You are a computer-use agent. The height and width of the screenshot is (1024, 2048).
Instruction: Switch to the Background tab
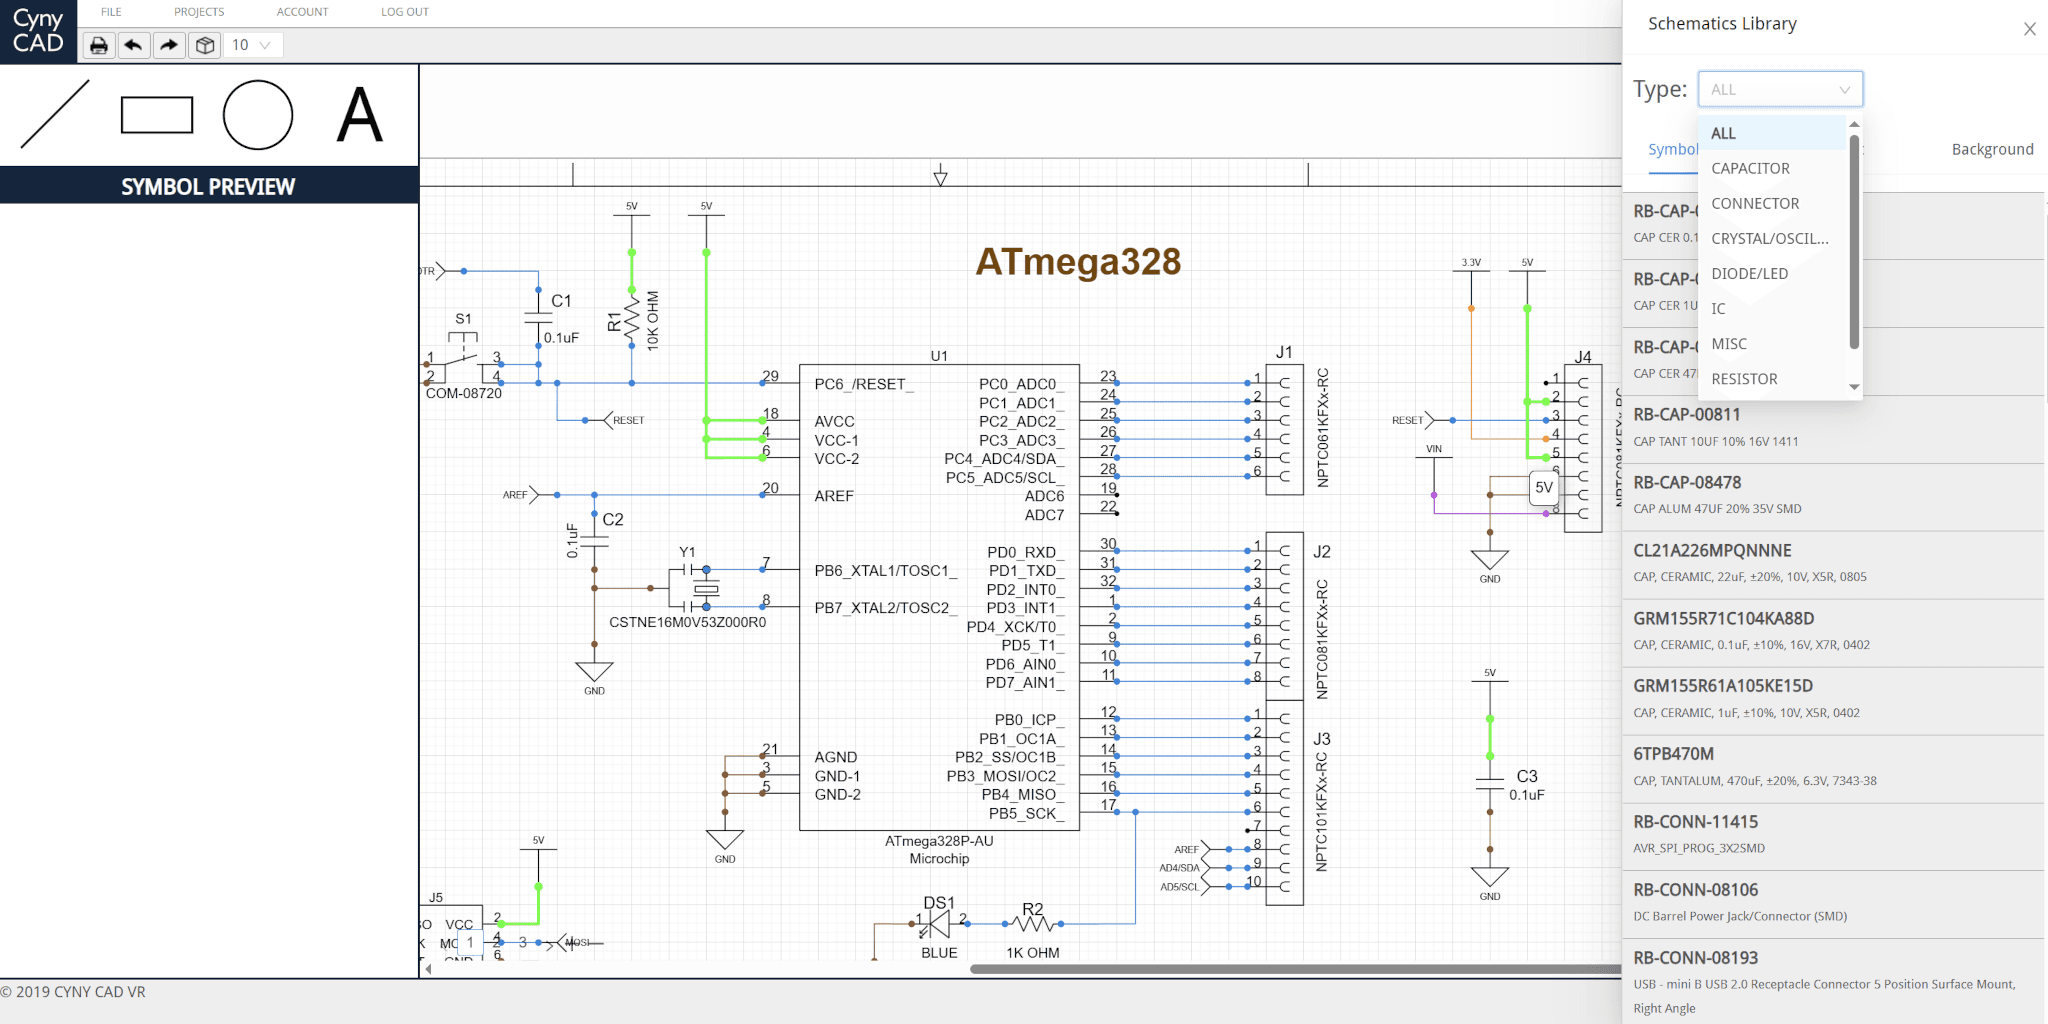pos(1992,149)
